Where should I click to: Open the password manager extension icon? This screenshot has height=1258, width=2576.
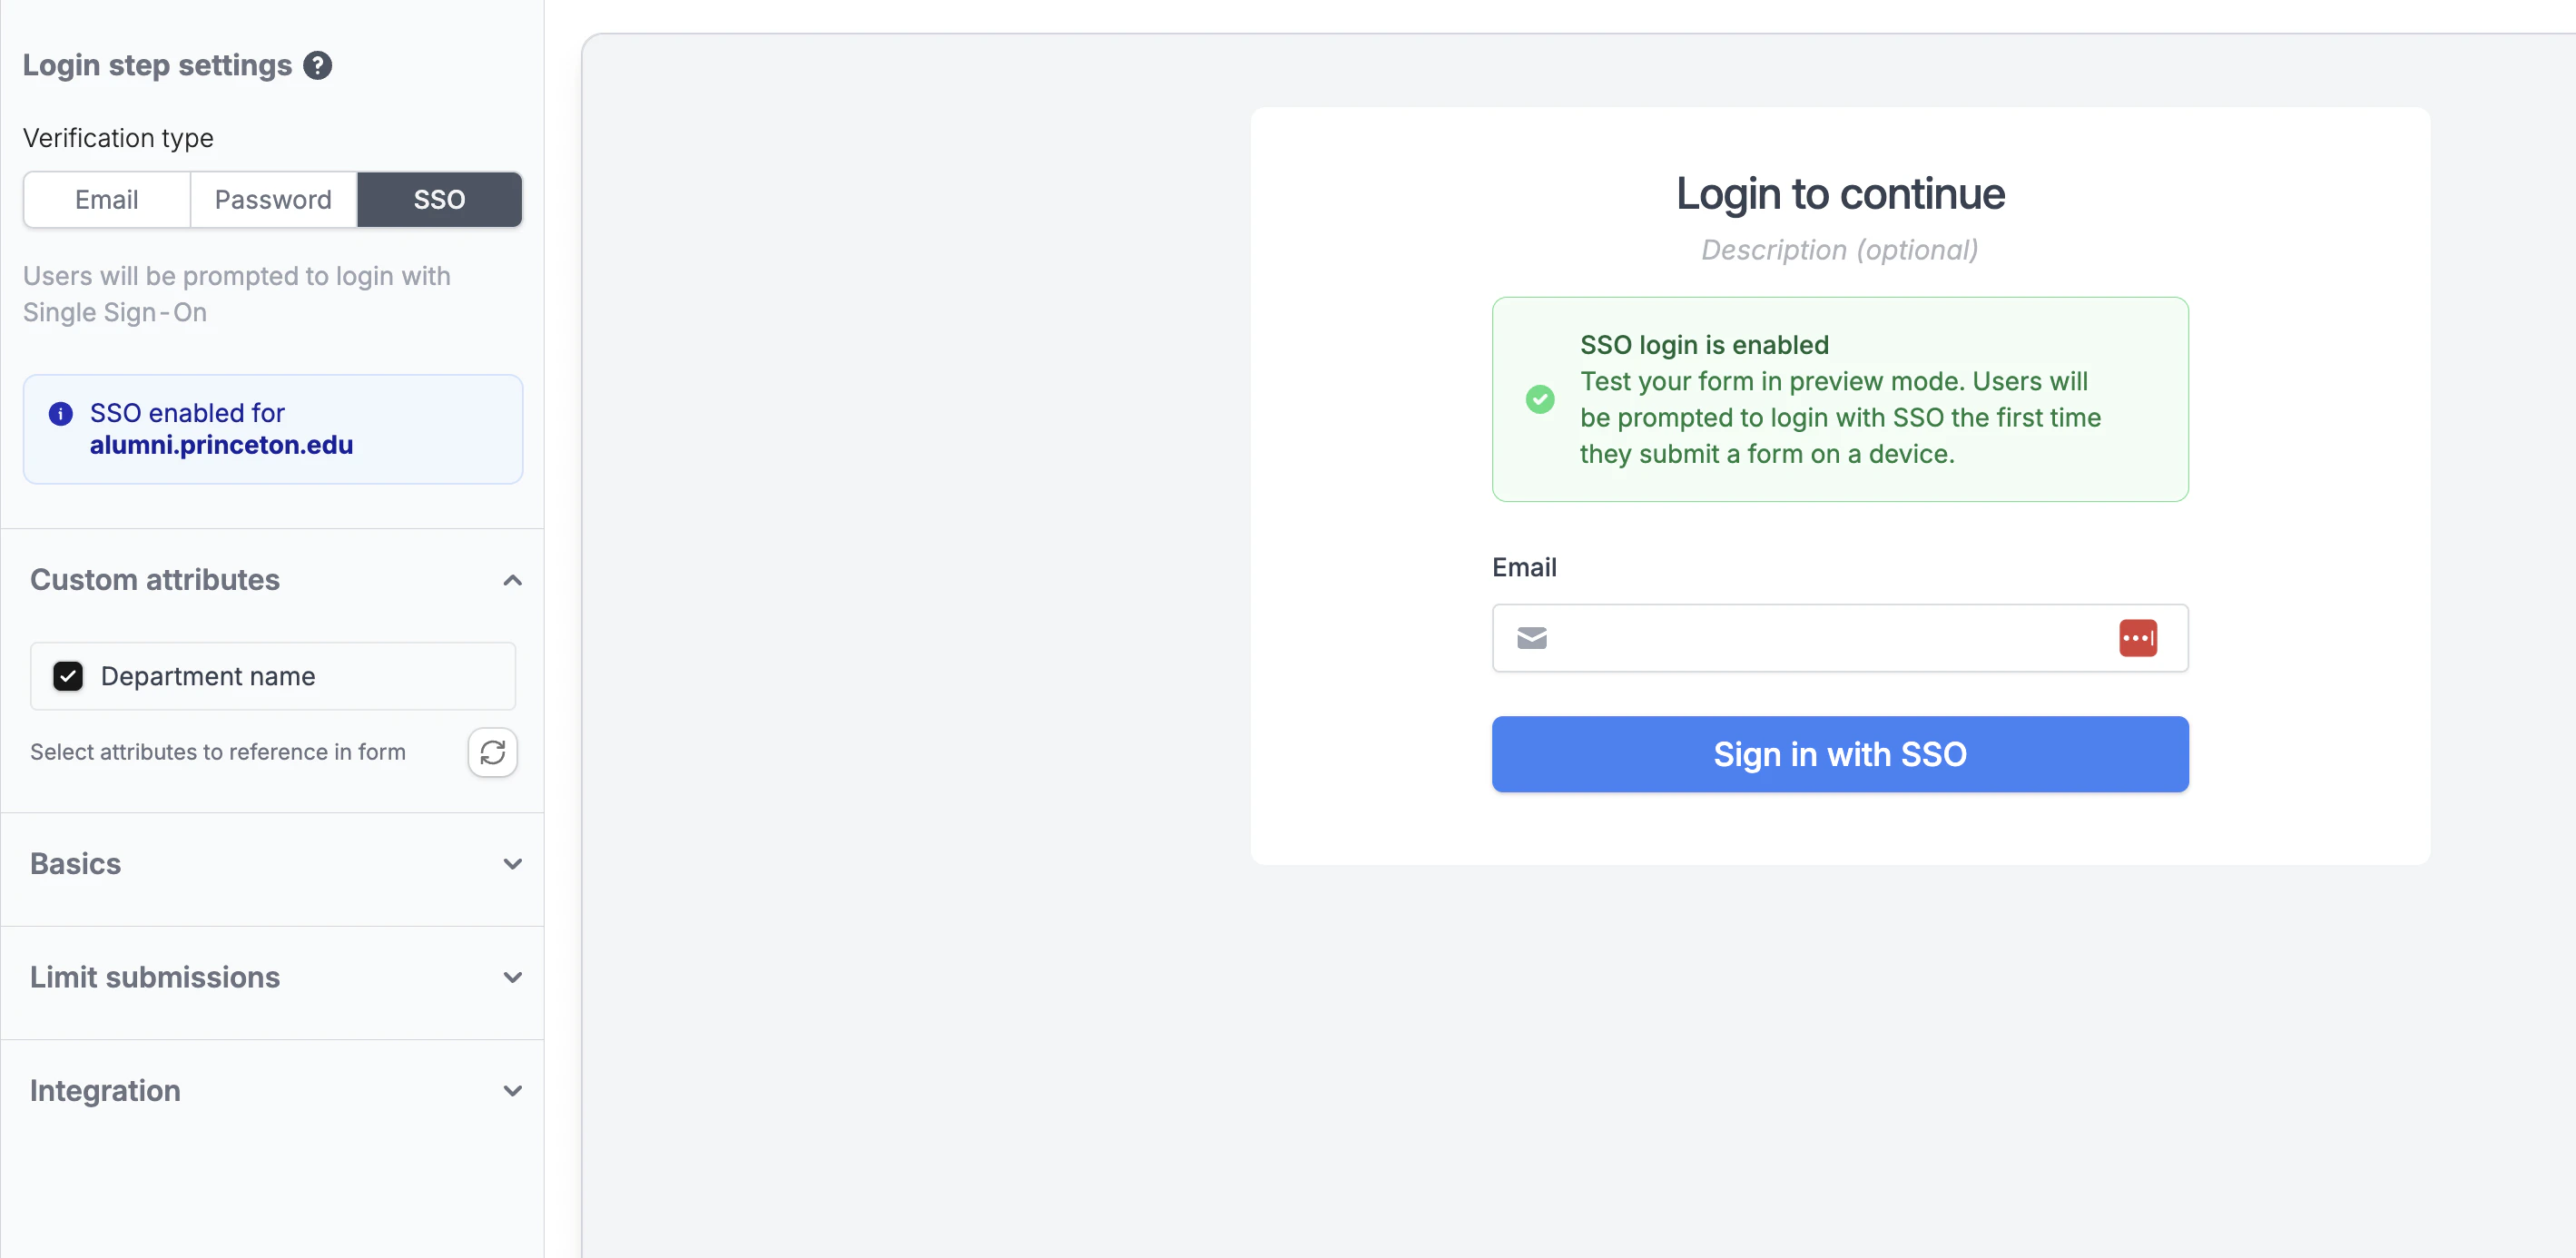point(2138,638)
